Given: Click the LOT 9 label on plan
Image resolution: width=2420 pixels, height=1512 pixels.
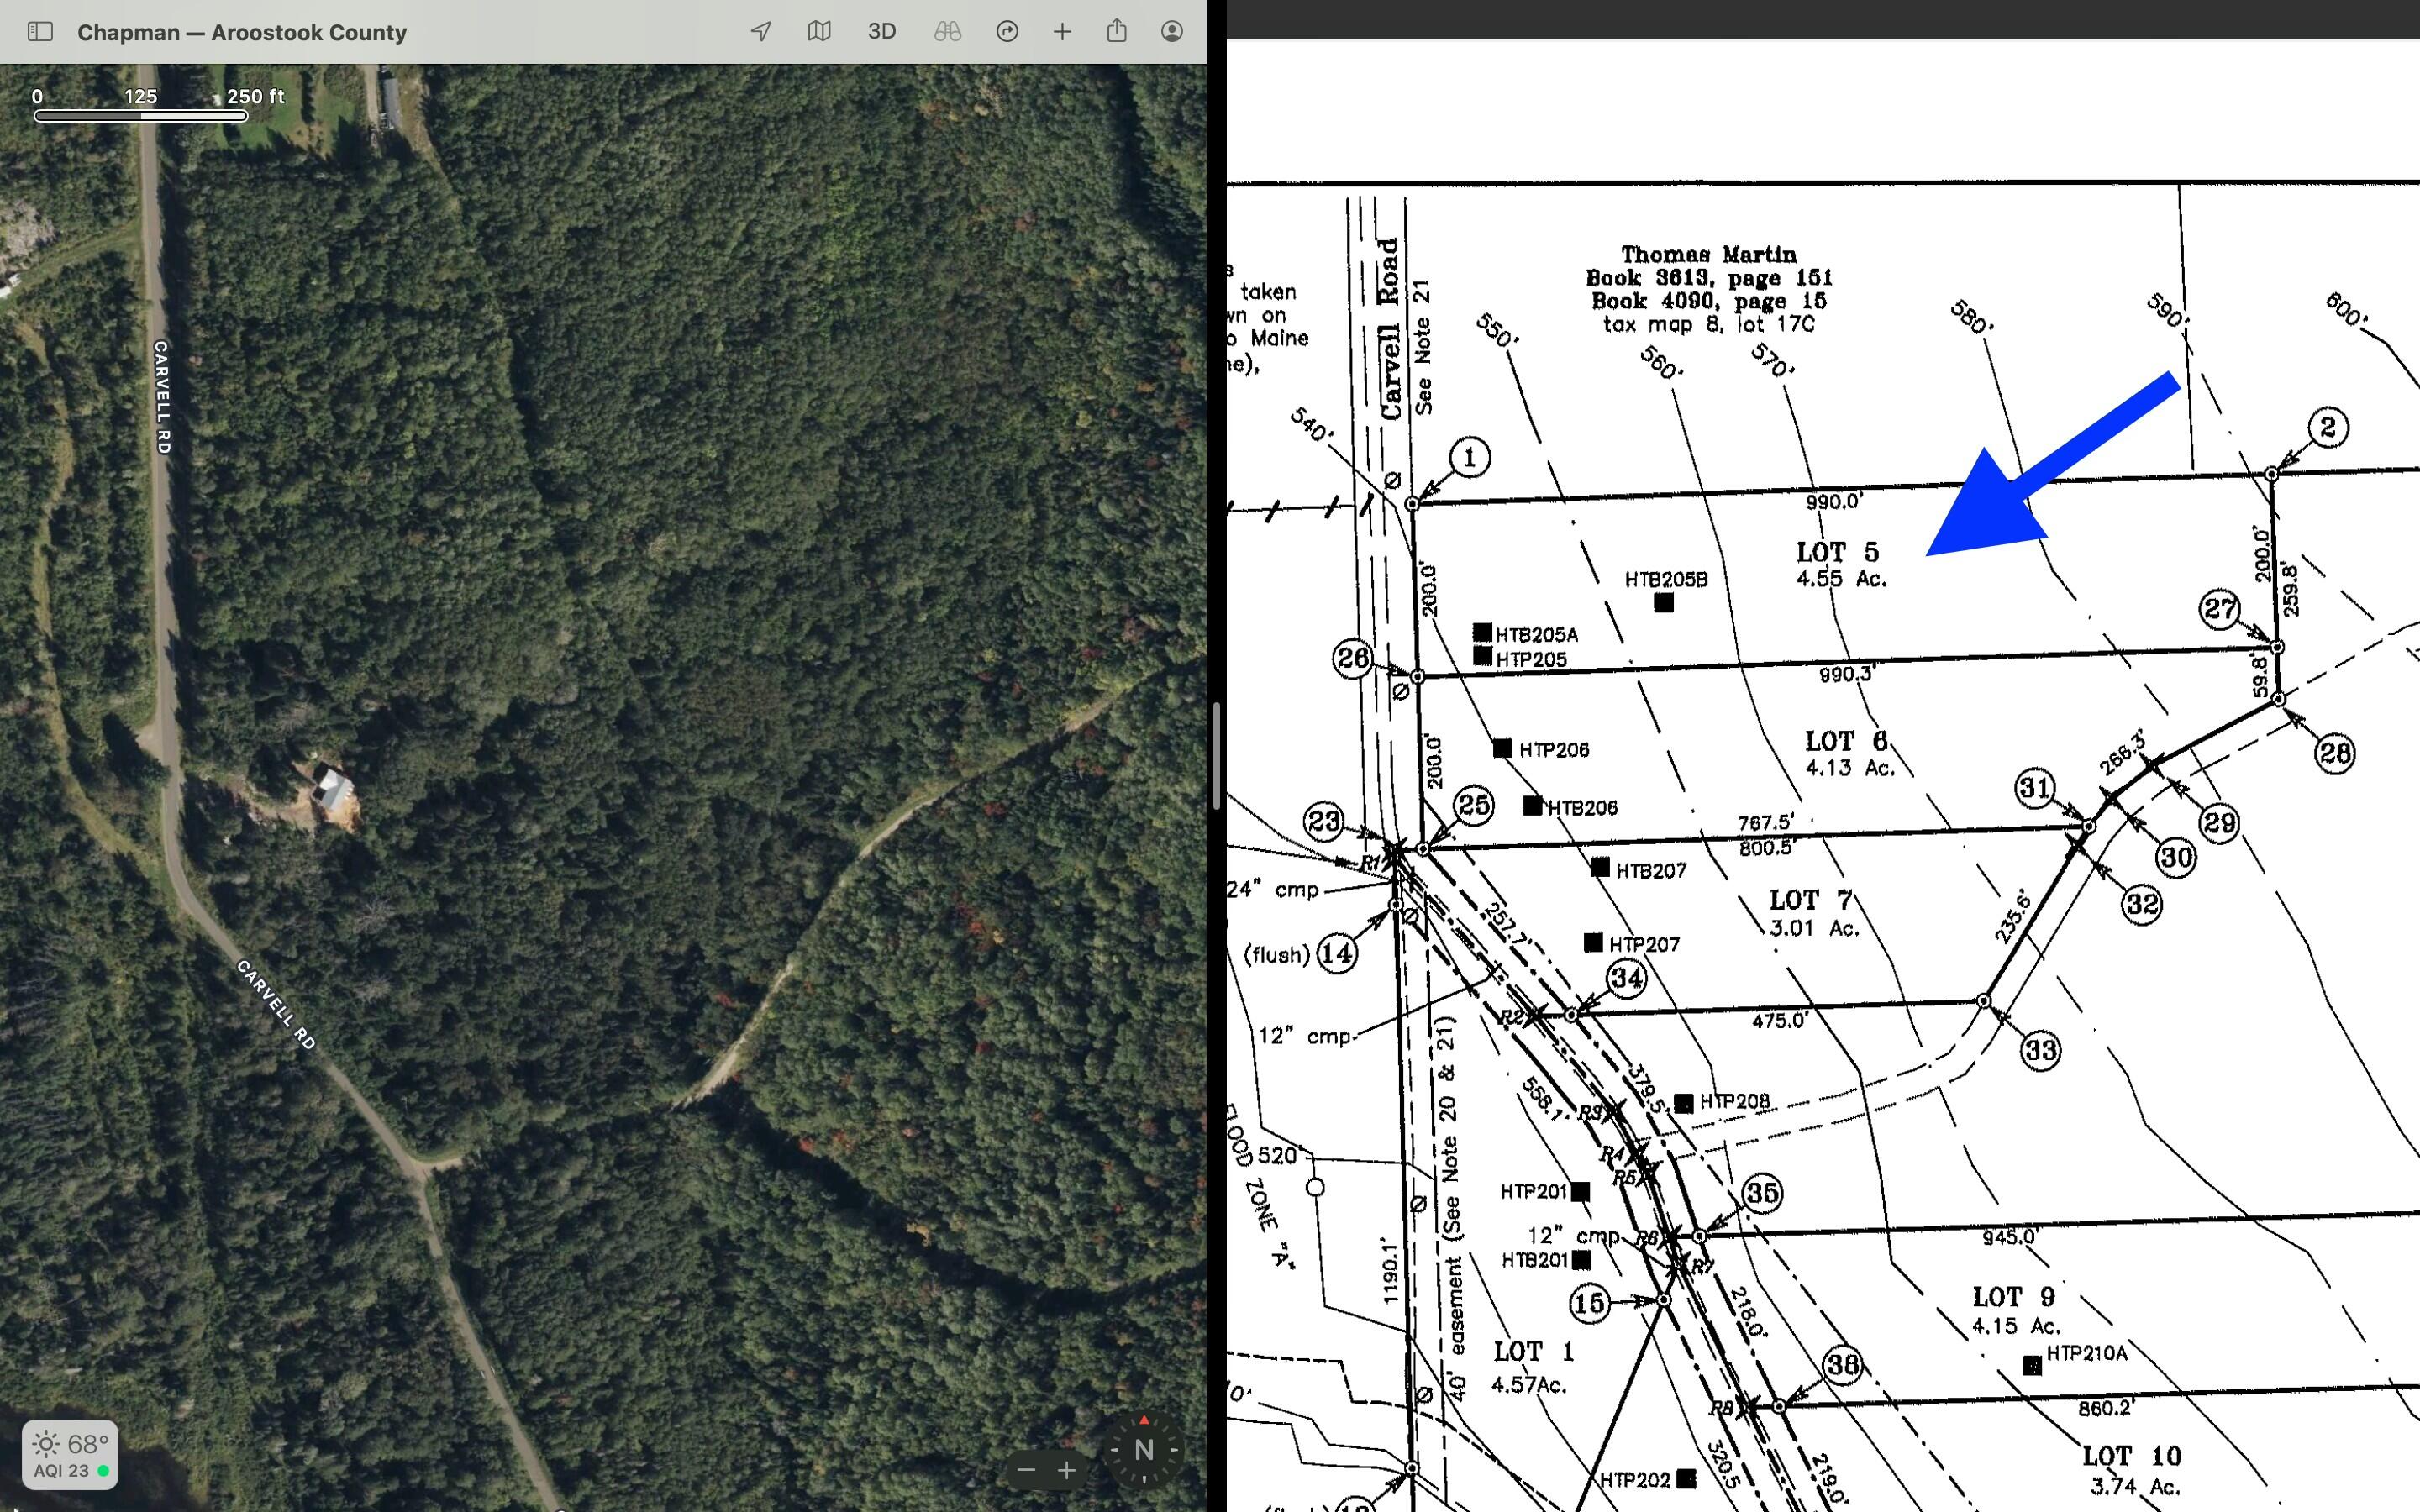Looking at the screenshot, I should pos(2014,1297).
